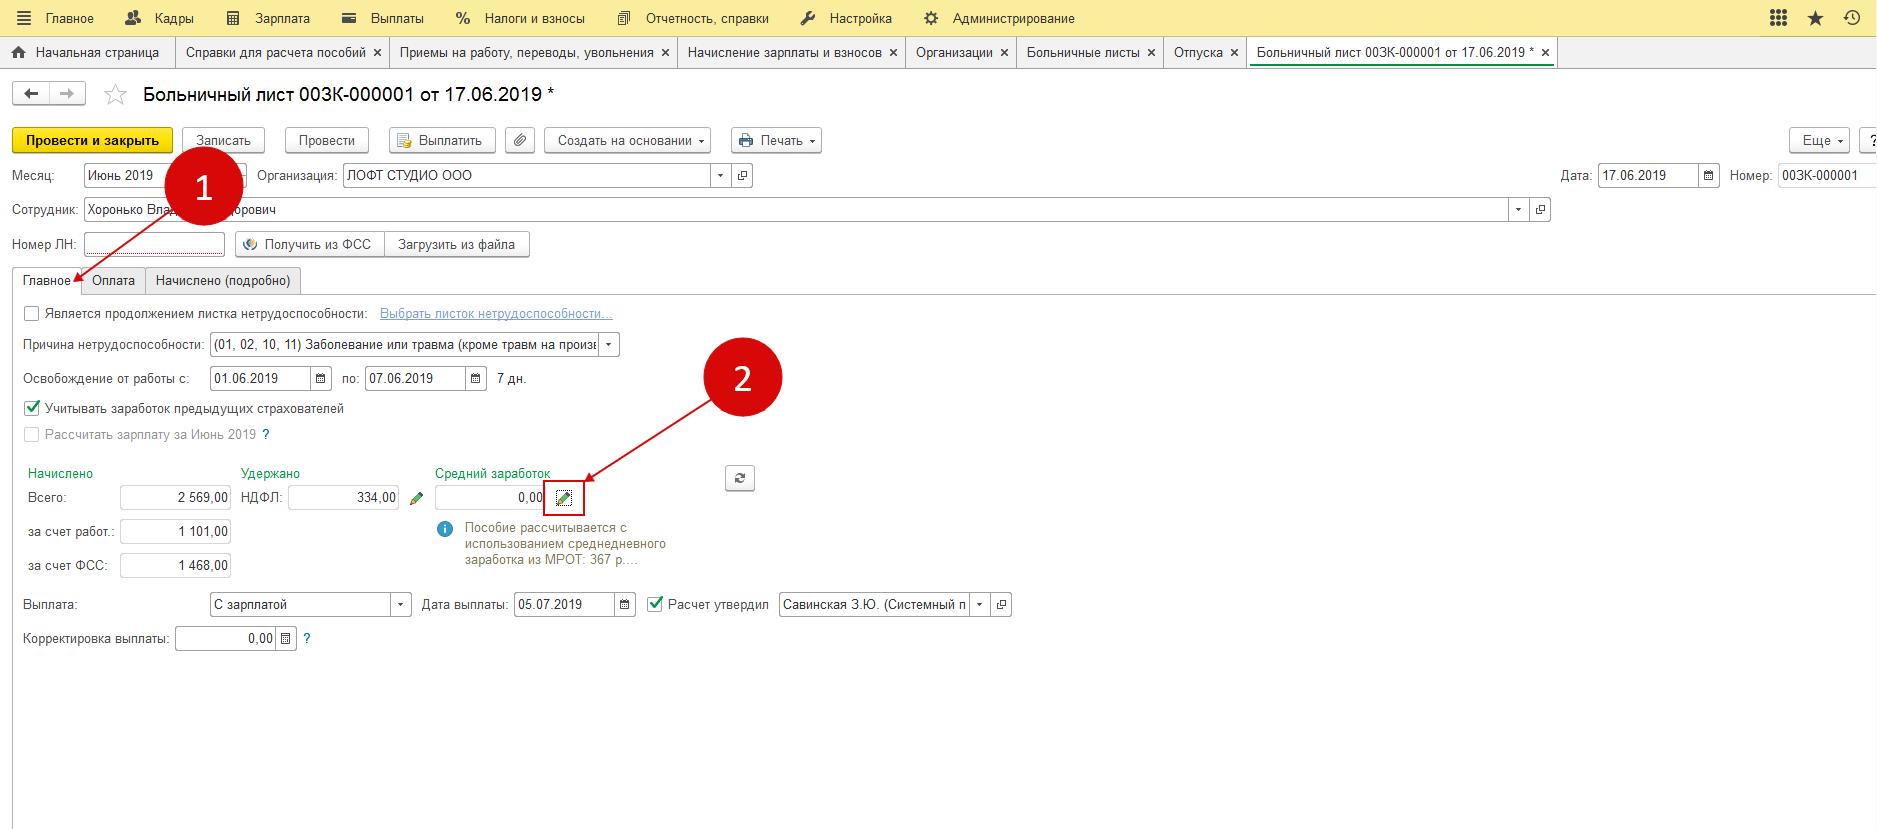Edit average earnings with pencil icon
Screen dimensions: 1877x829
point(564,498)
